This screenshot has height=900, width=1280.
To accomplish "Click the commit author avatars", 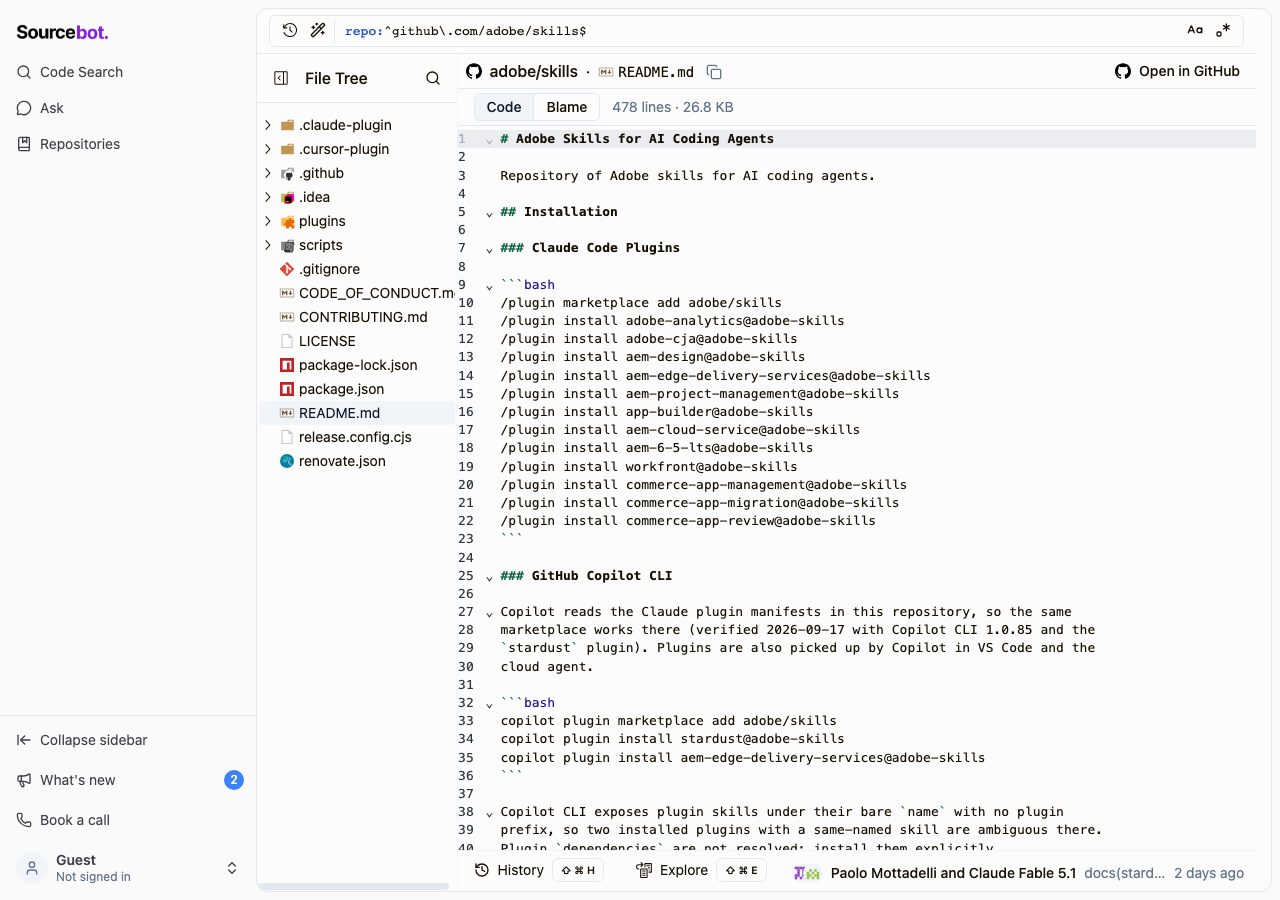I will point(807,873).
